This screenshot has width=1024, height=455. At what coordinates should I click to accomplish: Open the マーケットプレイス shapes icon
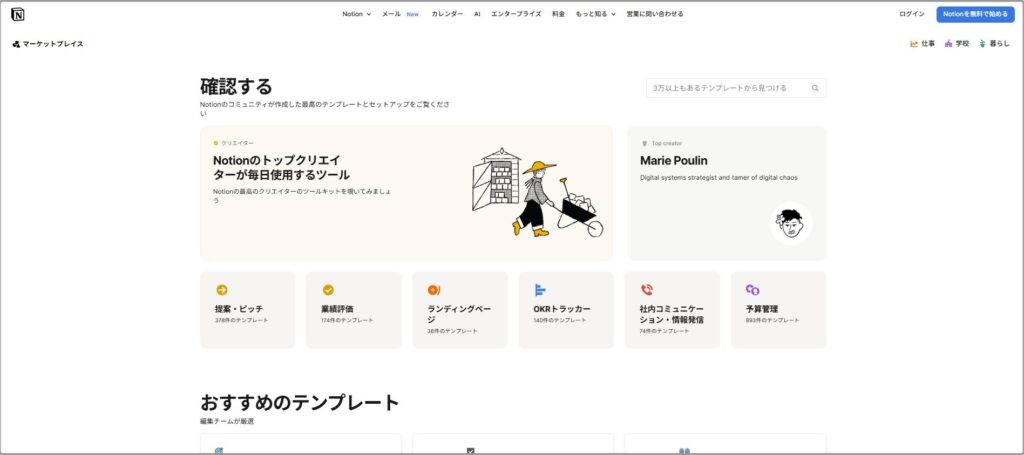click(x=16, y=44)
